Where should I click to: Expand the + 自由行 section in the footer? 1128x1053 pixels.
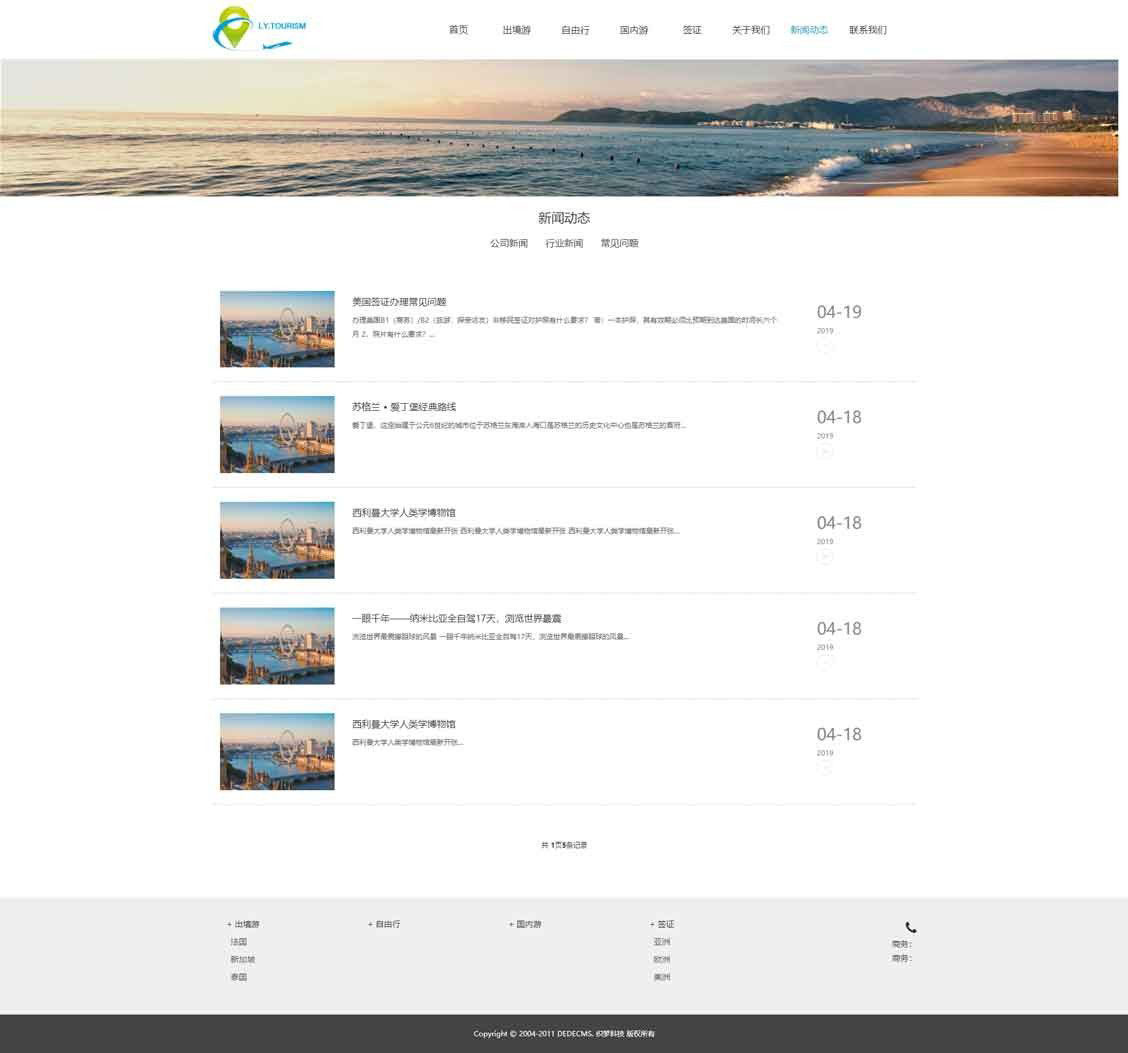pos(384,924)
